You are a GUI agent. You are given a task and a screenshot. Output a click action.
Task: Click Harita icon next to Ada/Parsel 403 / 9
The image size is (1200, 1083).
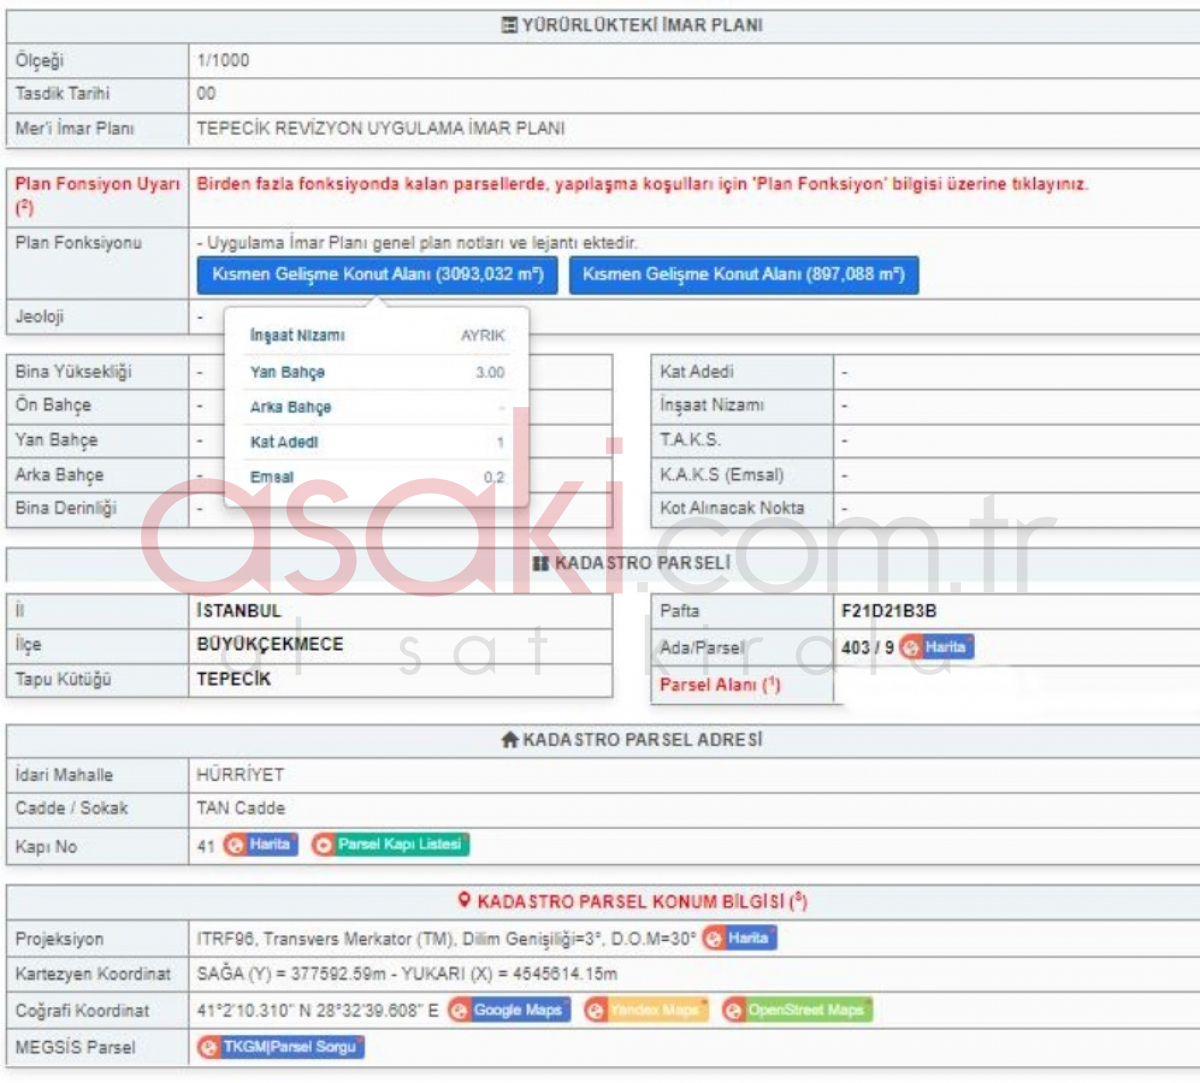pyautogui.click(x=936, y=647)
